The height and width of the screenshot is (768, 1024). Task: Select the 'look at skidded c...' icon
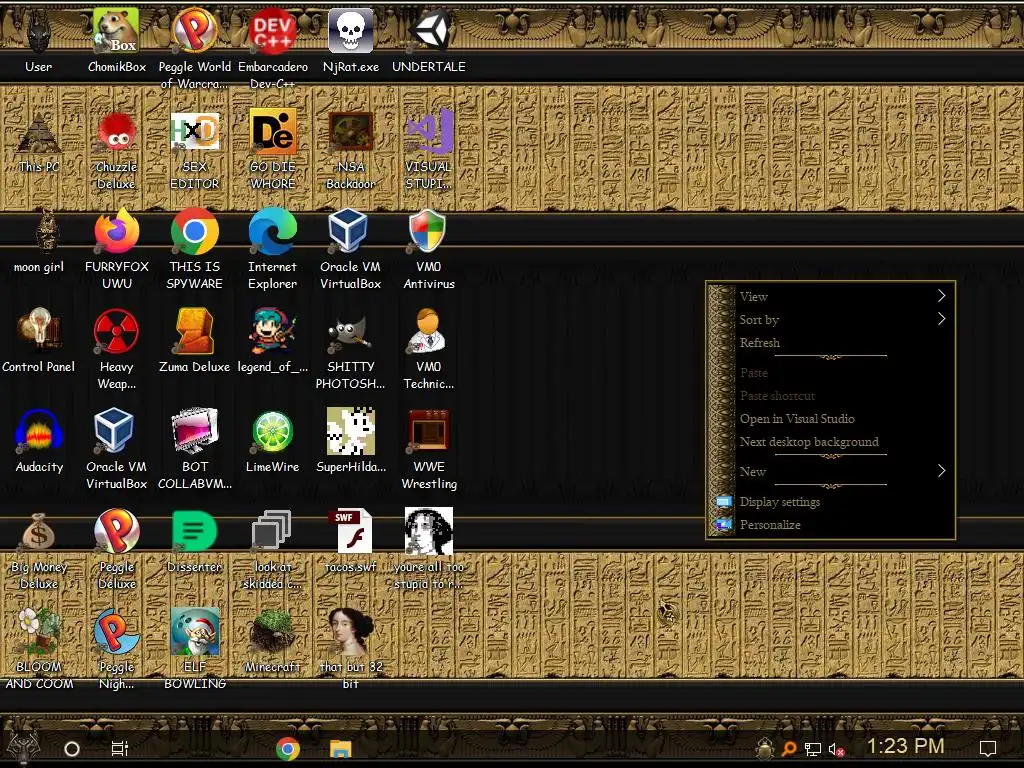272,532
